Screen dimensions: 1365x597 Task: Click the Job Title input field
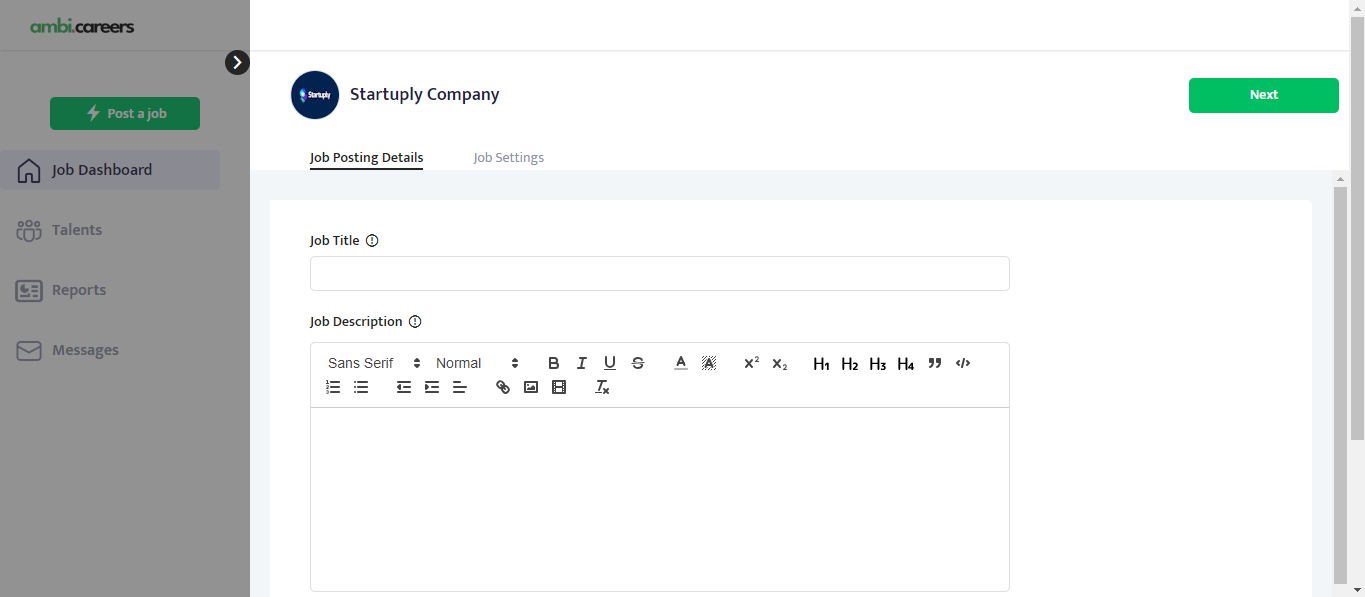pos(659,274)
